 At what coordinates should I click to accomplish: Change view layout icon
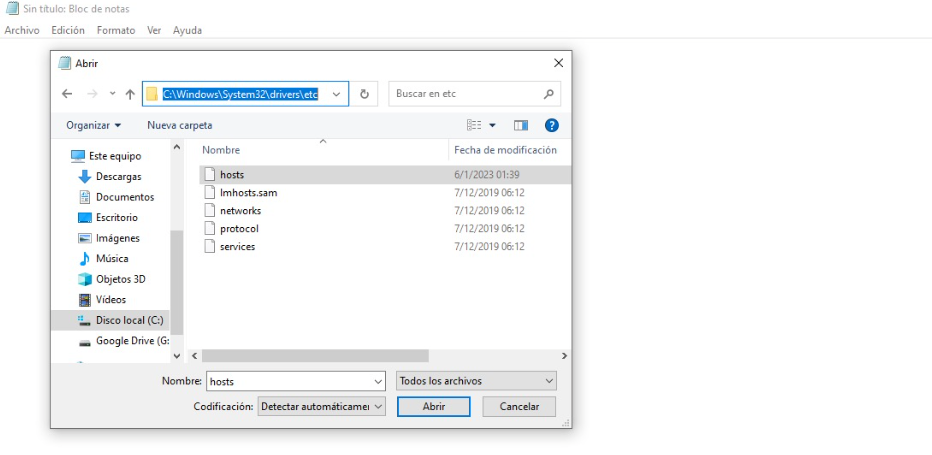pyautogui.click(x=474, y=125)
